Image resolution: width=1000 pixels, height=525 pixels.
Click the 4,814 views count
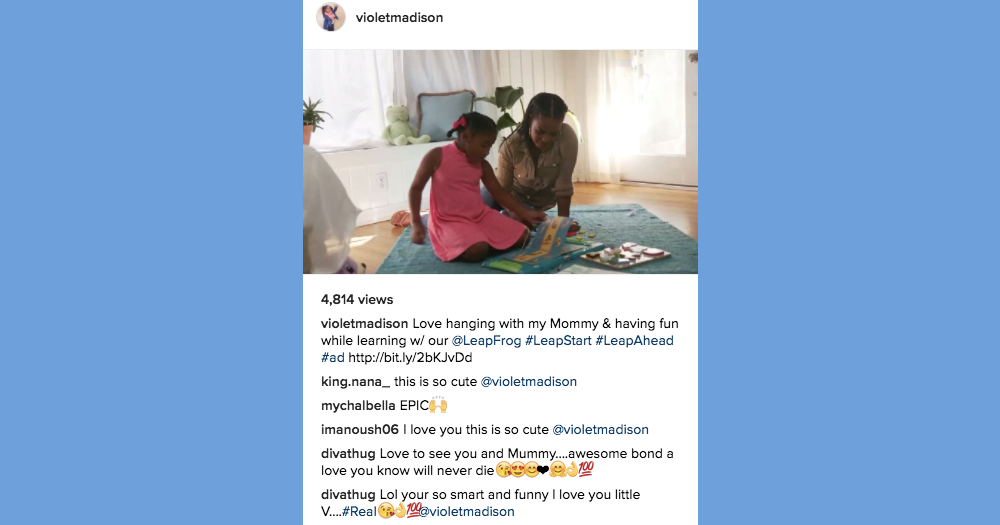pyautogui.click(x=357, y=300)
